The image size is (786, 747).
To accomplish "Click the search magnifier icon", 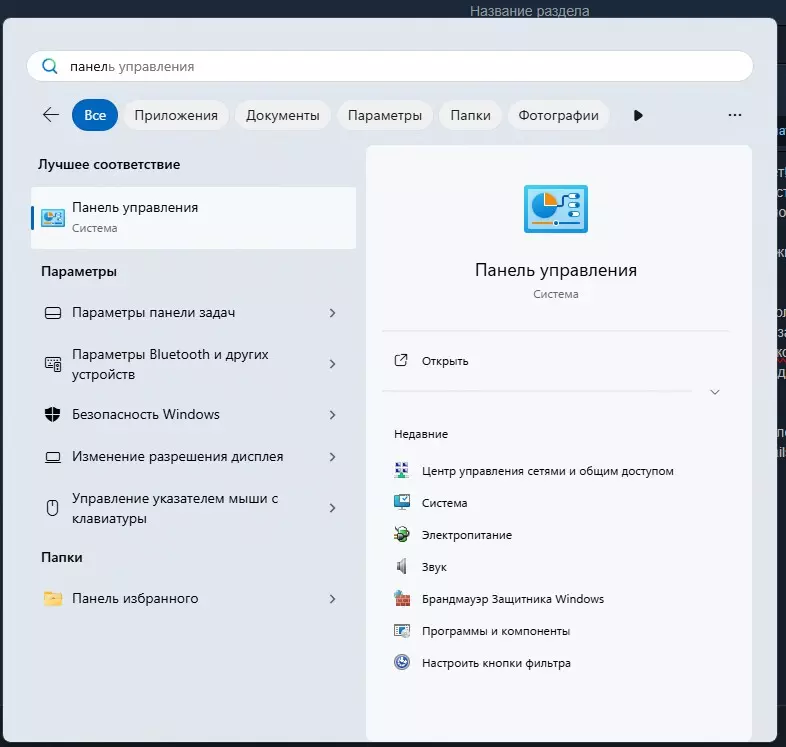I will (x=50, y=66).
